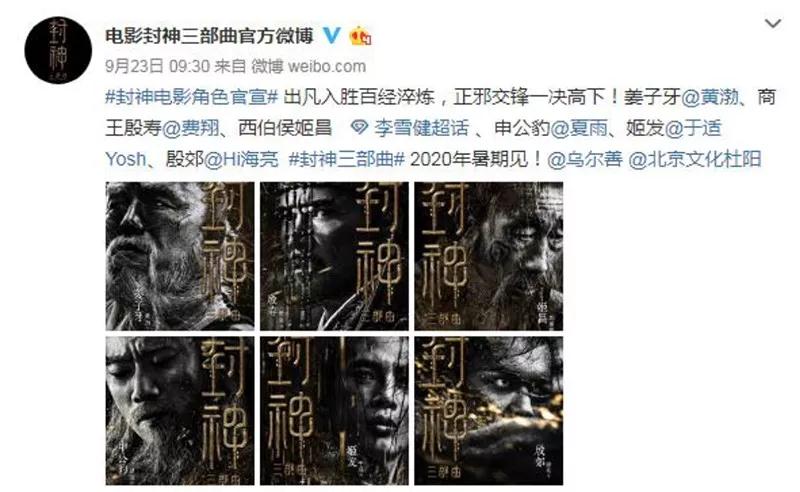The height and width of the screenshot is (492, 800).
Task: Open account name 电影封神三部曲官方微博
Action: pyautogui.click(x=209, y=36)
